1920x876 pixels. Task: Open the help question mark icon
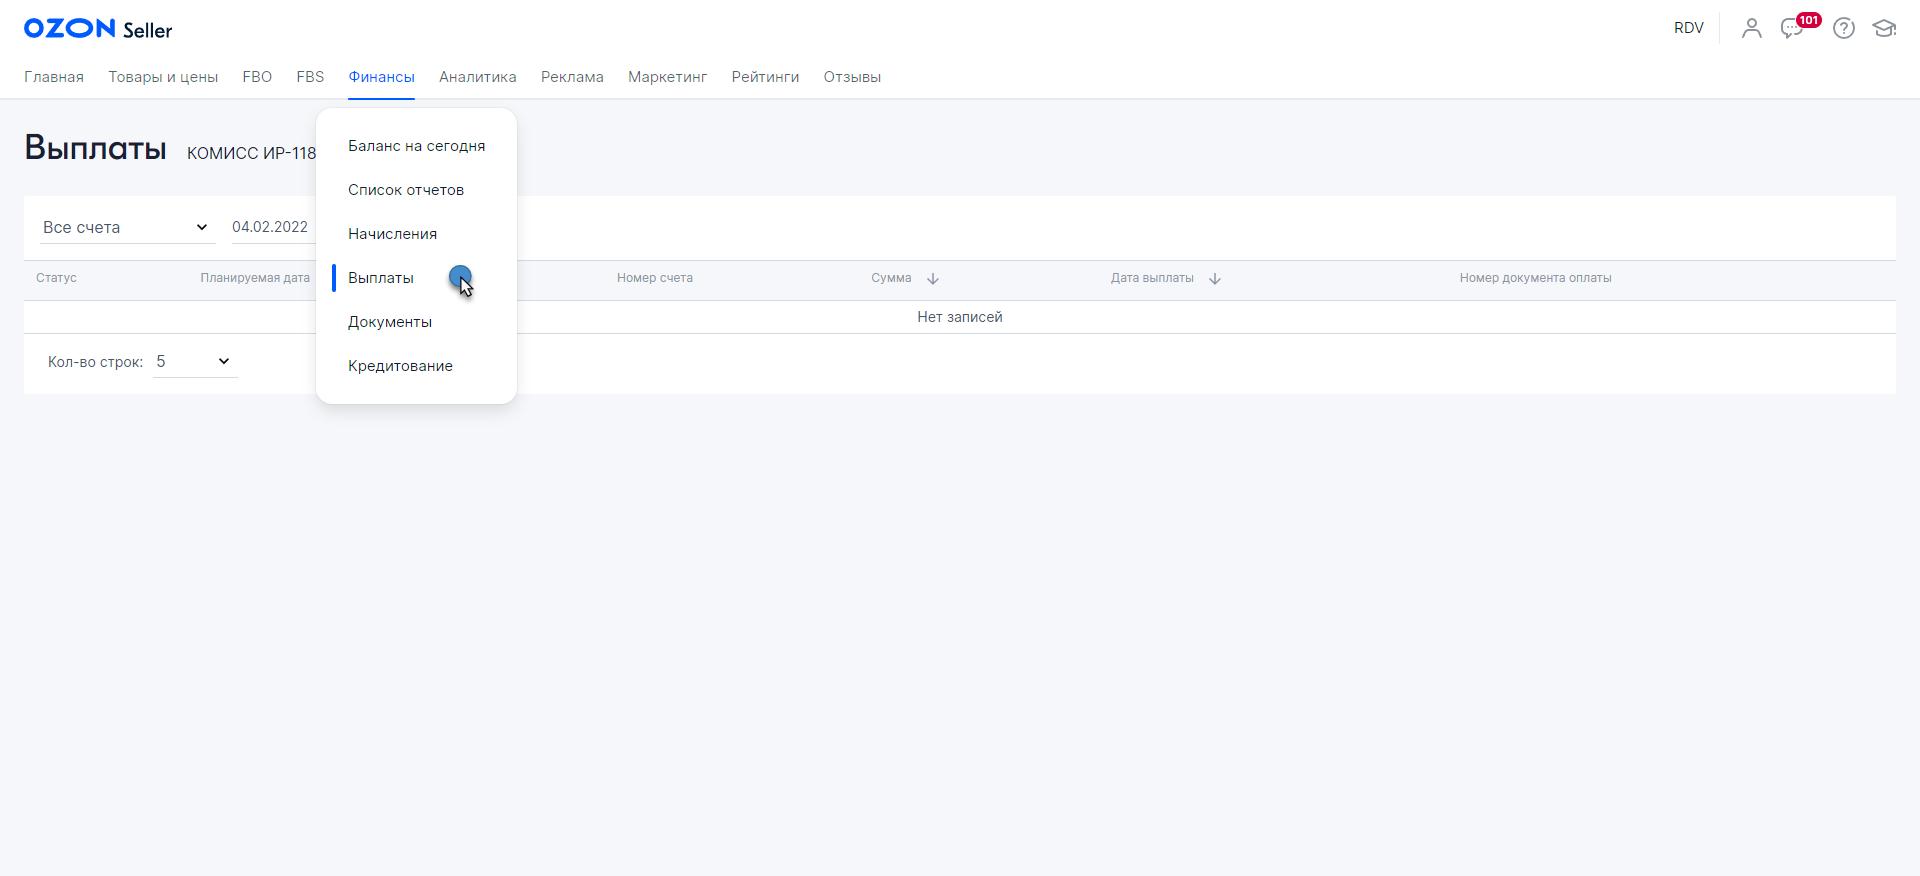coord(1844,28)
